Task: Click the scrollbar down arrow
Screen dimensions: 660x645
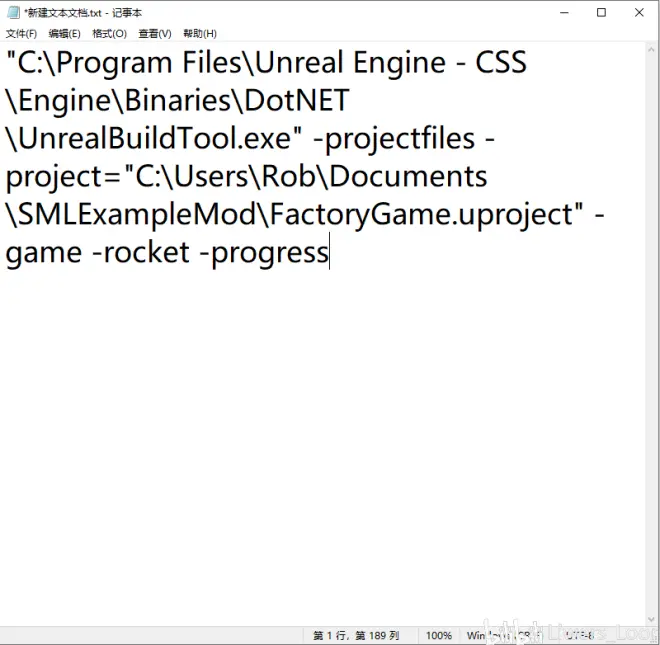Action: (x=652, y=619)
